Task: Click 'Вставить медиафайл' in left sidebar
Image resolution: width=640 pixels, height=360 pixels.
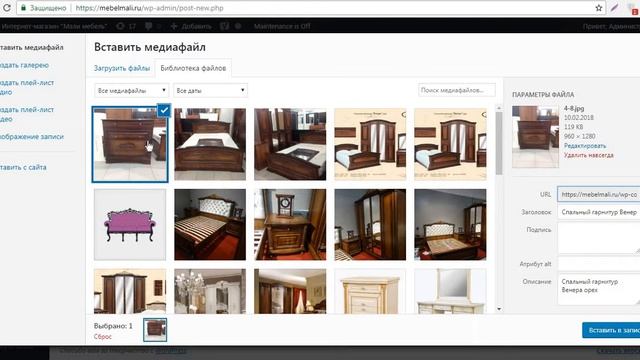Action: (31, 47)
